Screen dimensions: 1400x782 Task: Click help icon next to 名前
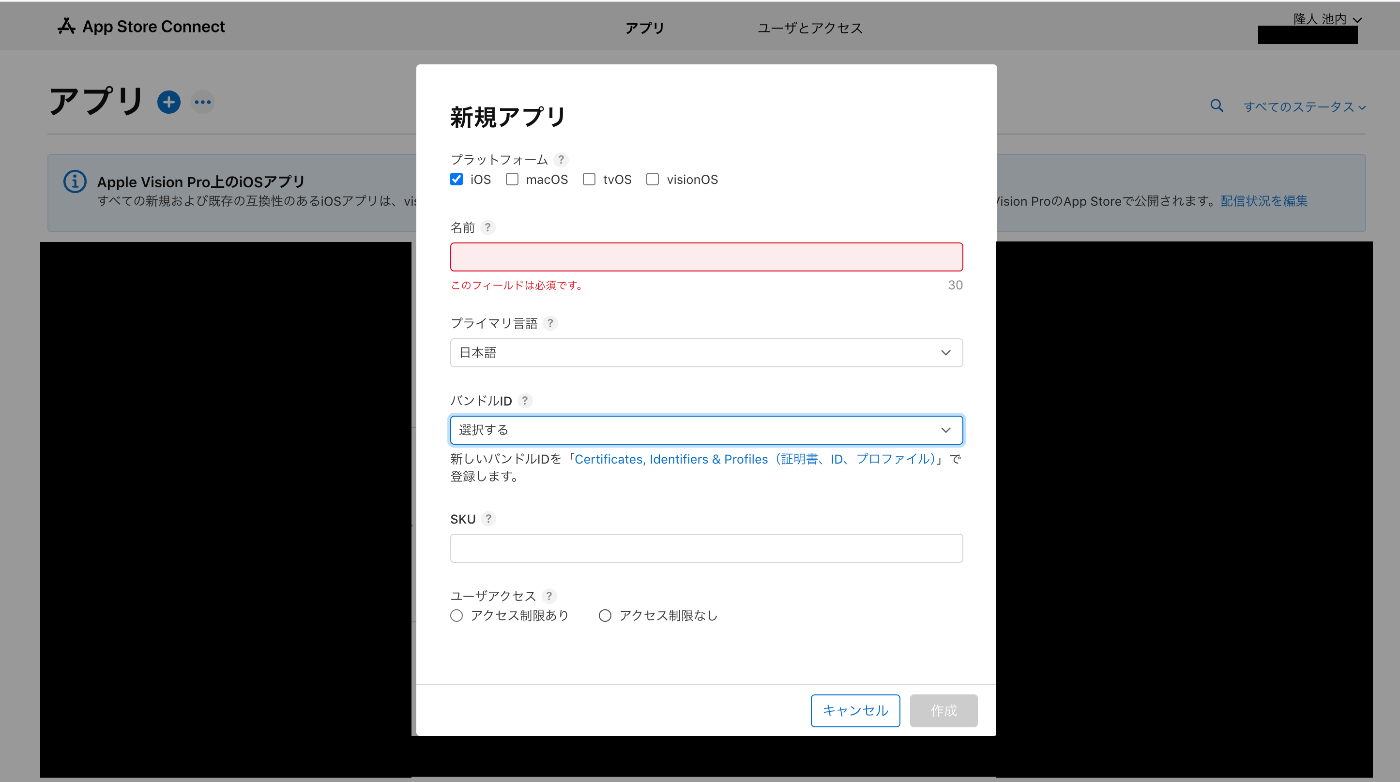pos(488,227)
